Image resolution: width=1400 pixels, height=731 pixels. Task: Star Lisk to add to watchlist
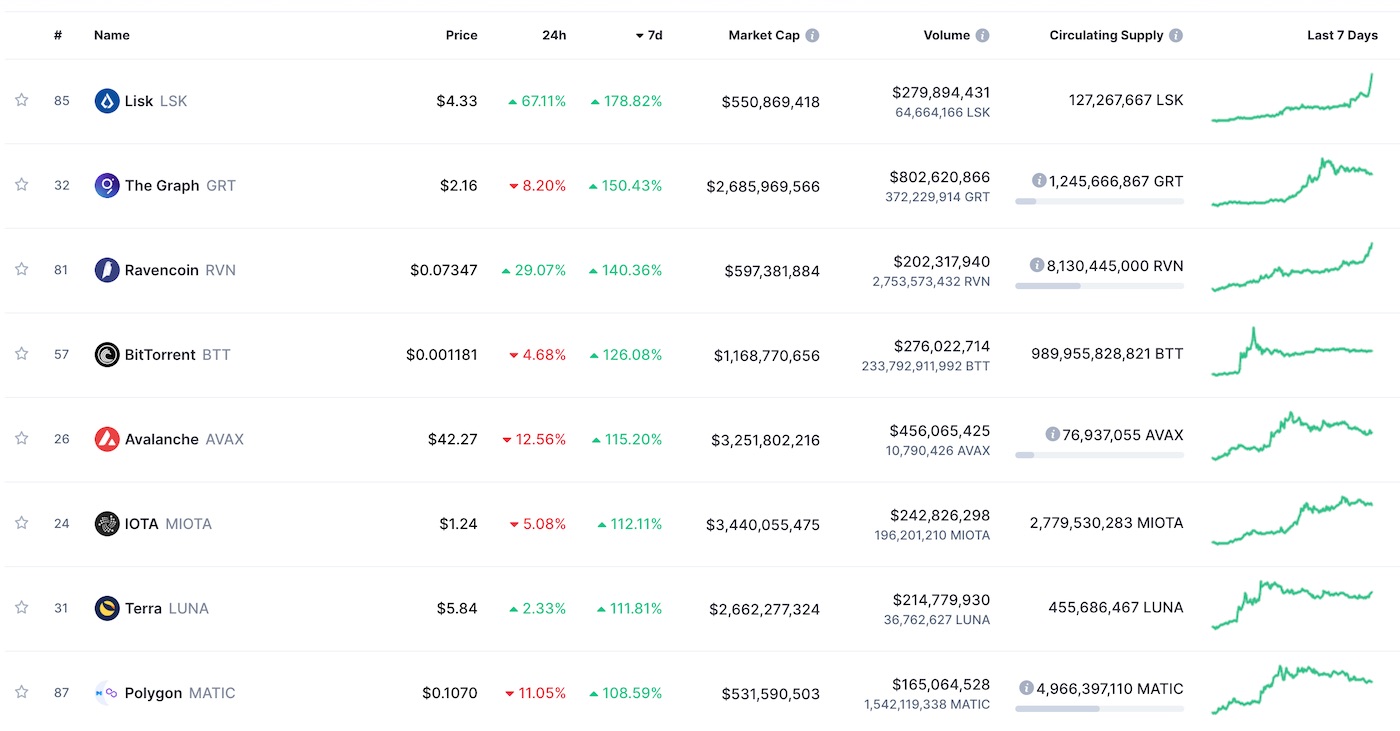(x=21, y=100)
